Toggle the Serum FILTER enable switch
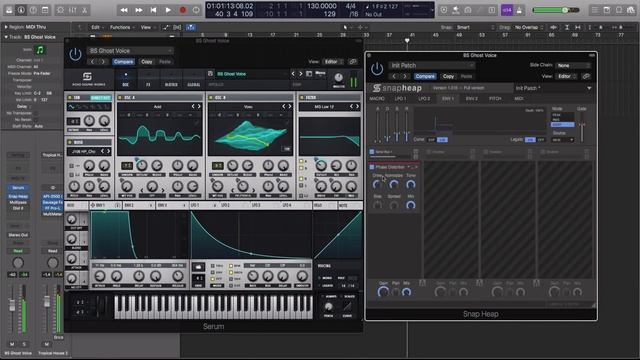The height and width of the screenshot is (360, 640). pyautogui.click(x=302, y=98)
